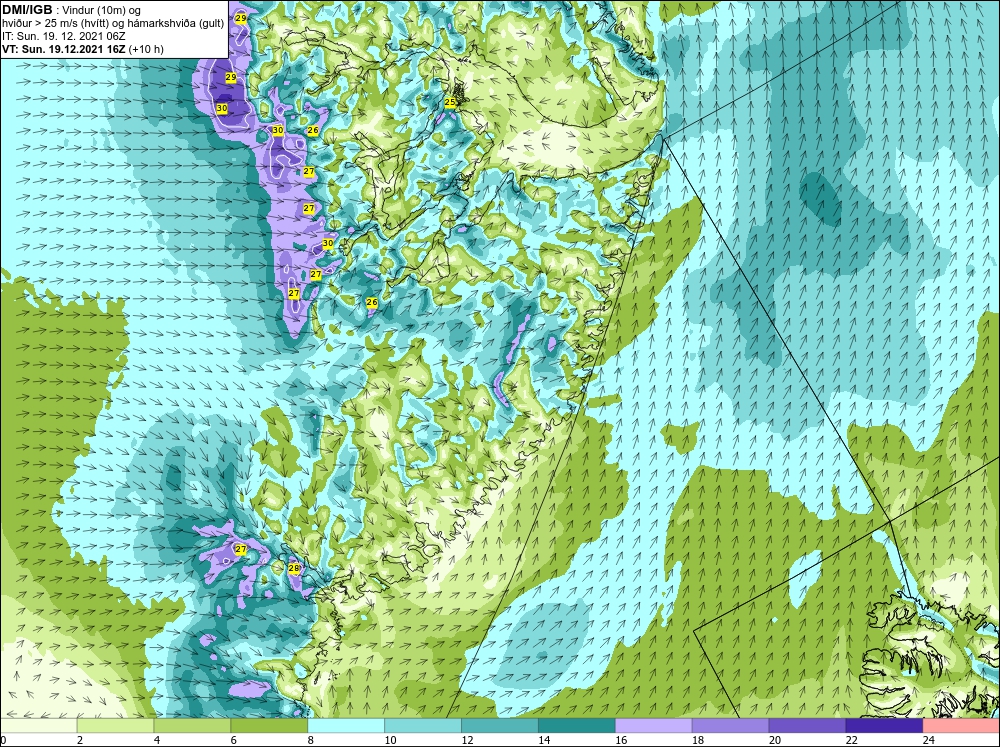Click the 'hviður > 25 m/s (hvítt)' header line

[x=113, y=23]
